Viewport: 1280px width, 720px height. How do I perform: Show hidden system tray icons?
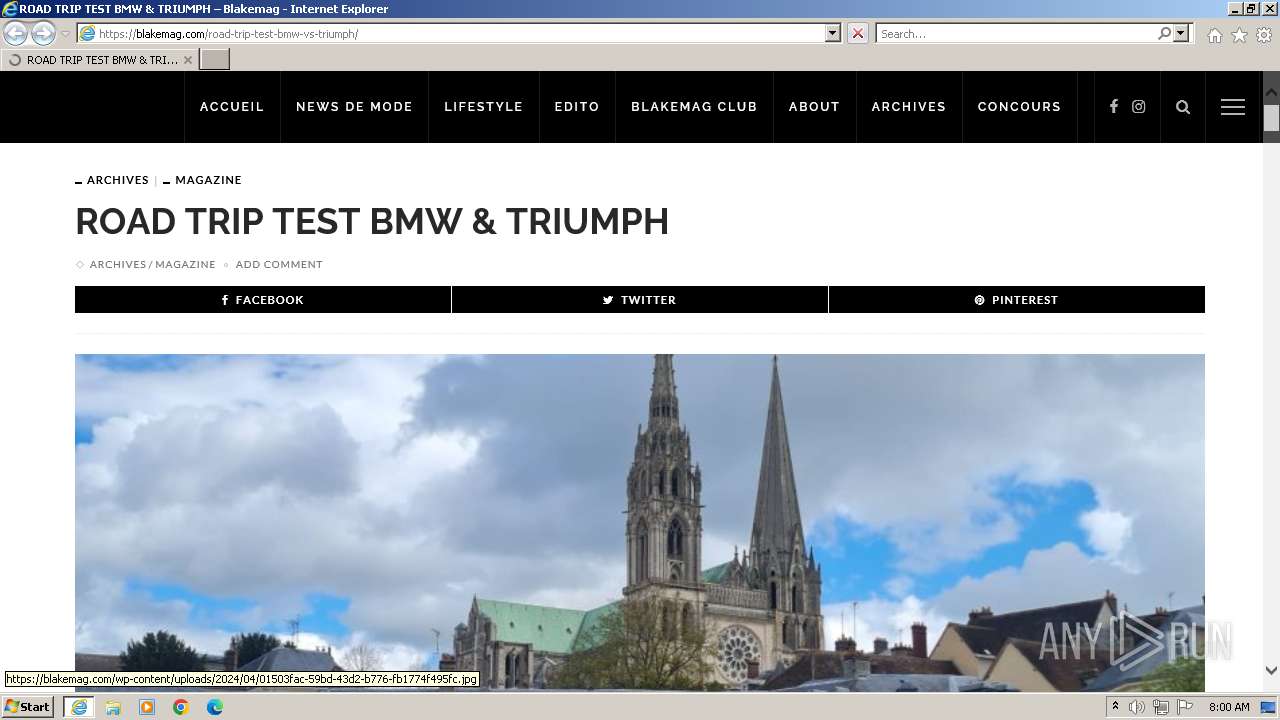[1115, 707]
